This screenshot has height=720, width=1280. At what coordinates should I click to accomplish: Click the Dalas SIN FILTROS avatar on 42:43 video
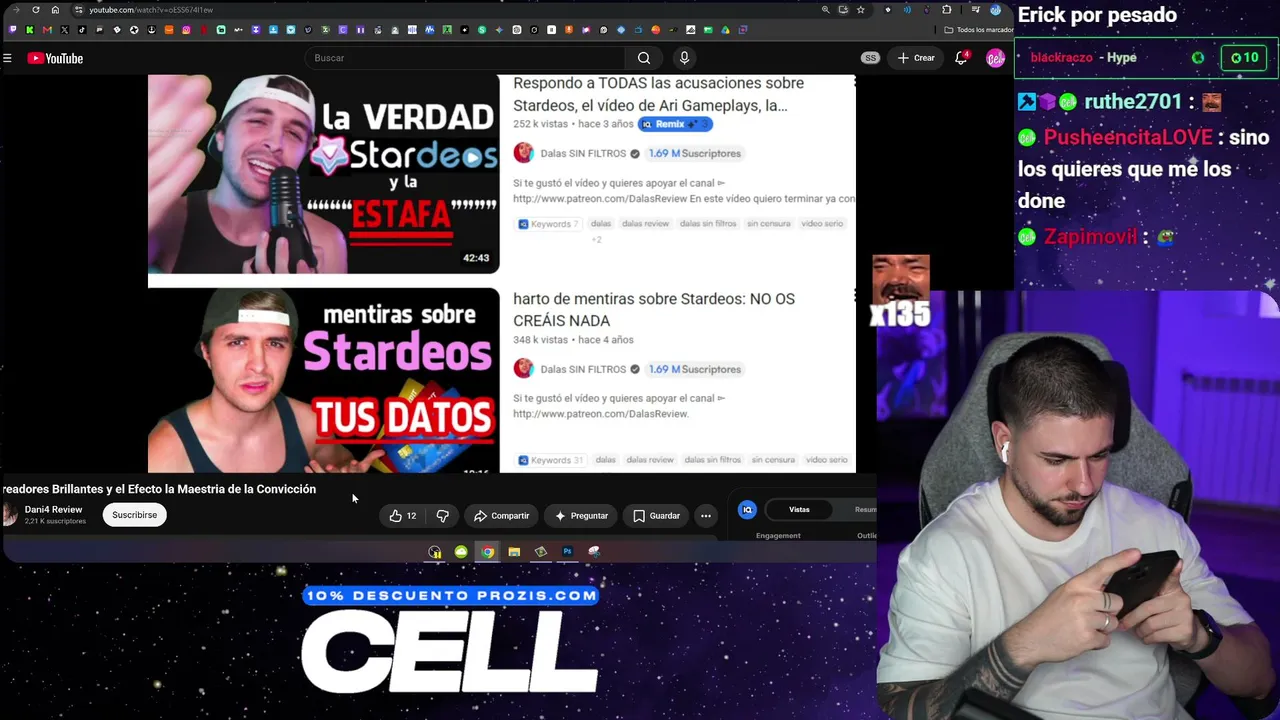coord(523,153)
